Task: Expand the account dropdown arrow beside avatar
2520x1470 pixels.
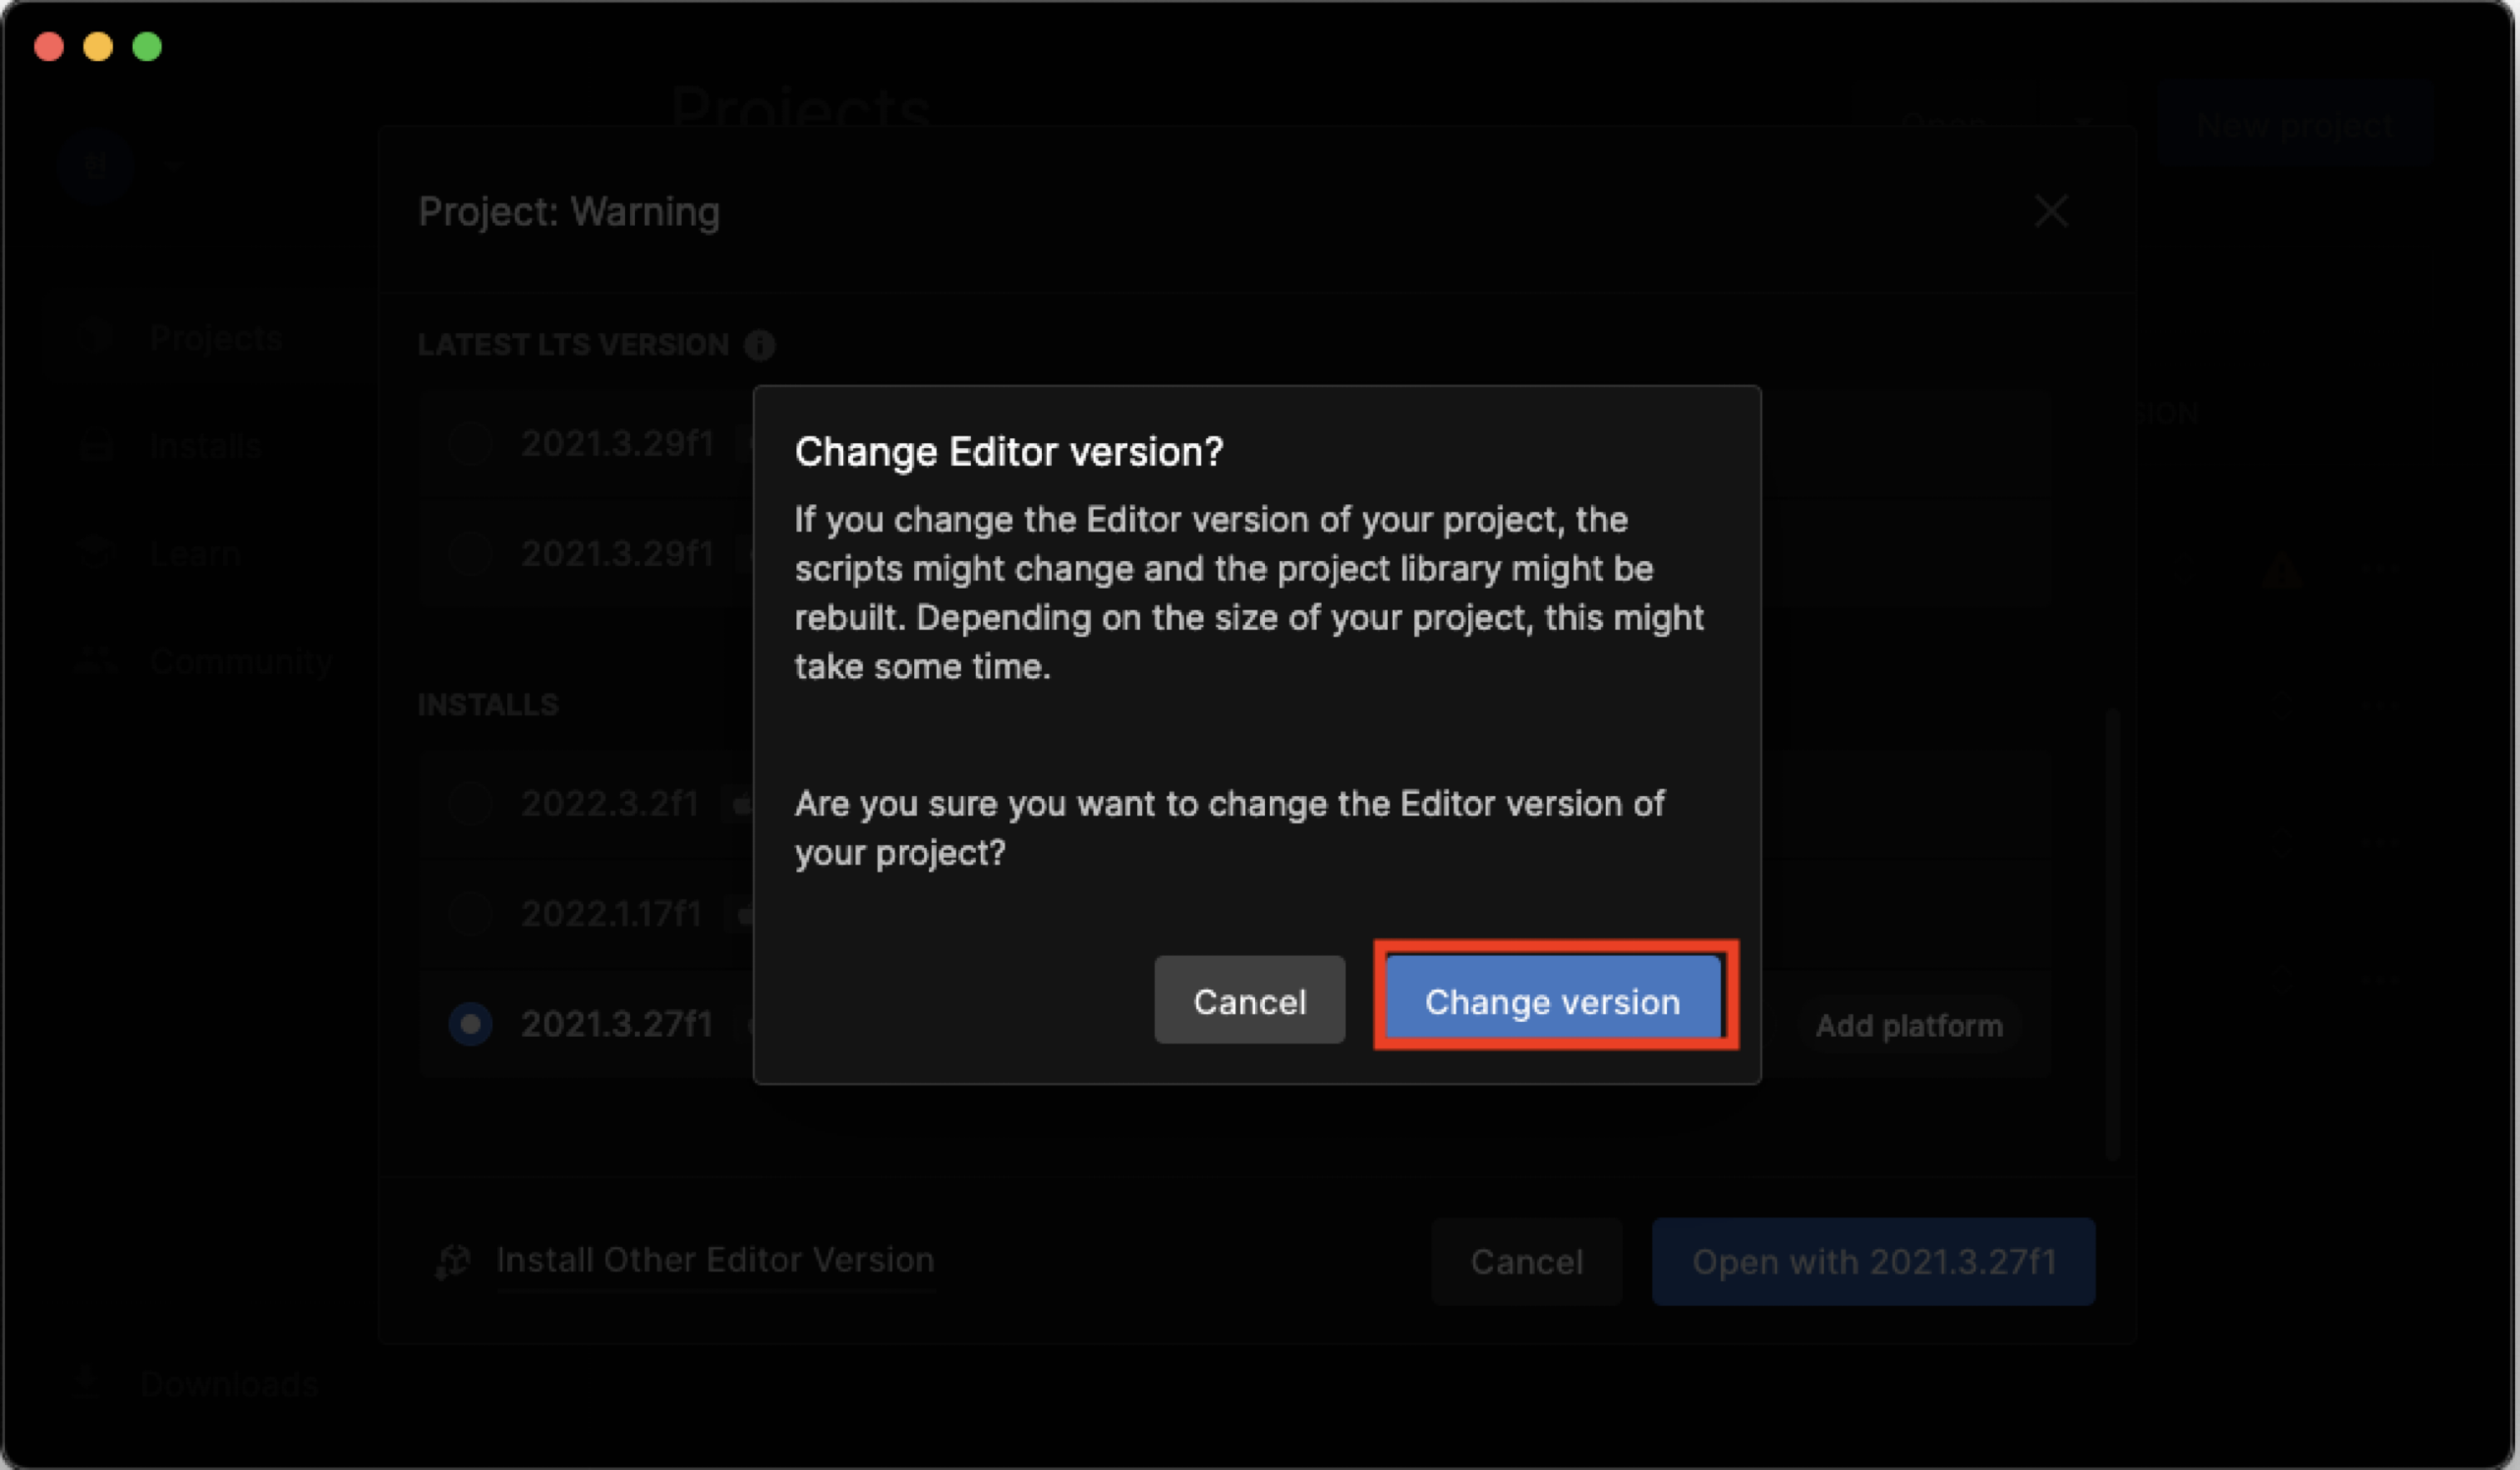Action: (174, 165)
